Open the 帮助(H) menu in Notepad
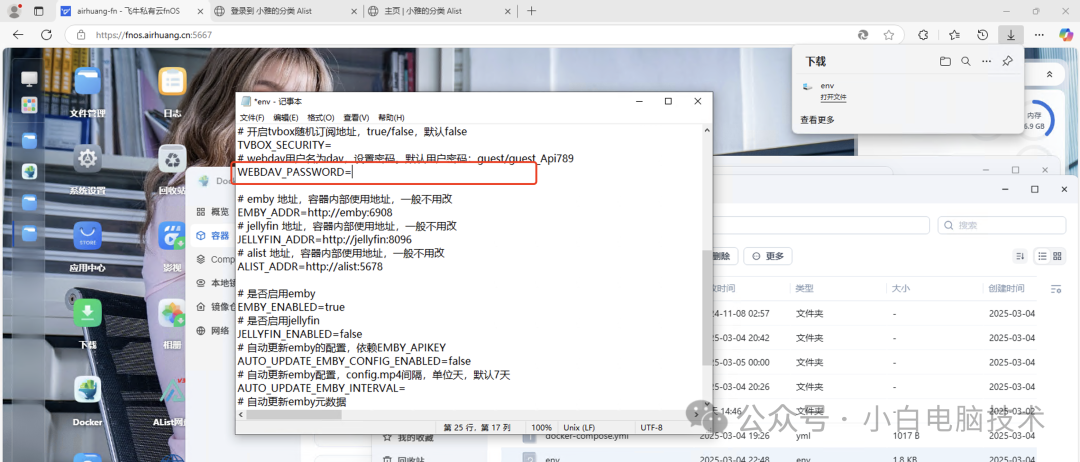This screenshot has width=1080, height=462. (x=391, y=118)
